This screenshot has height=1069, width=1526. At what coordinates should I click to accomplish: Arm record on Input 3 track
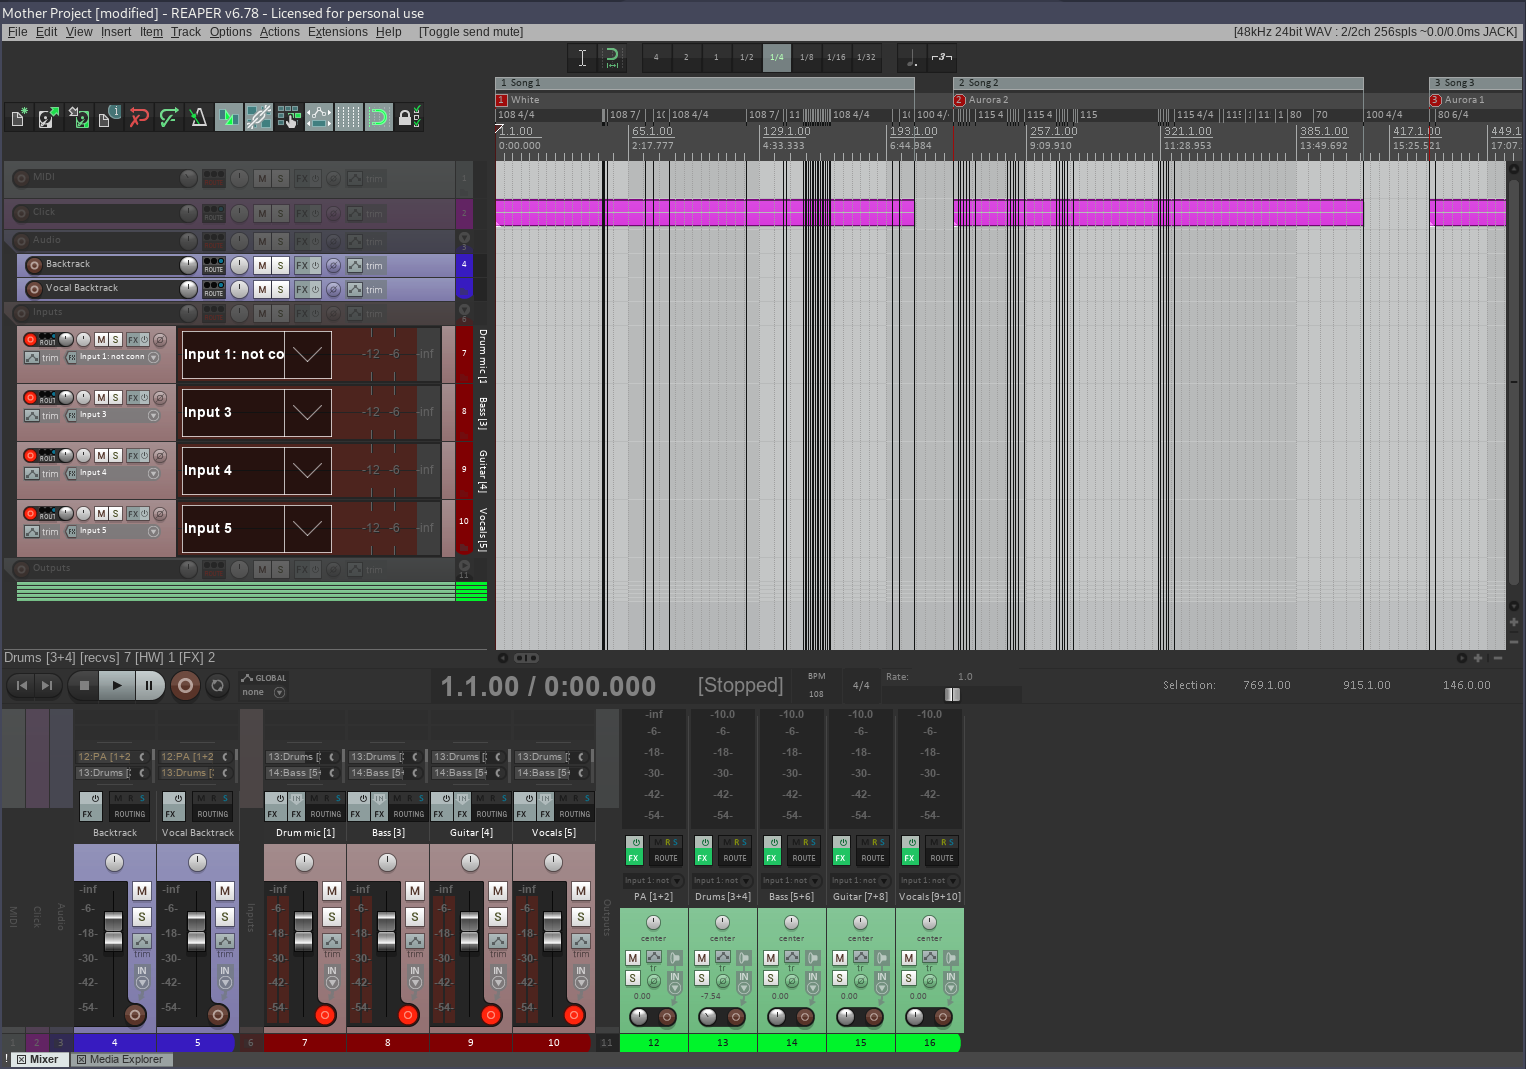point(30,398)
